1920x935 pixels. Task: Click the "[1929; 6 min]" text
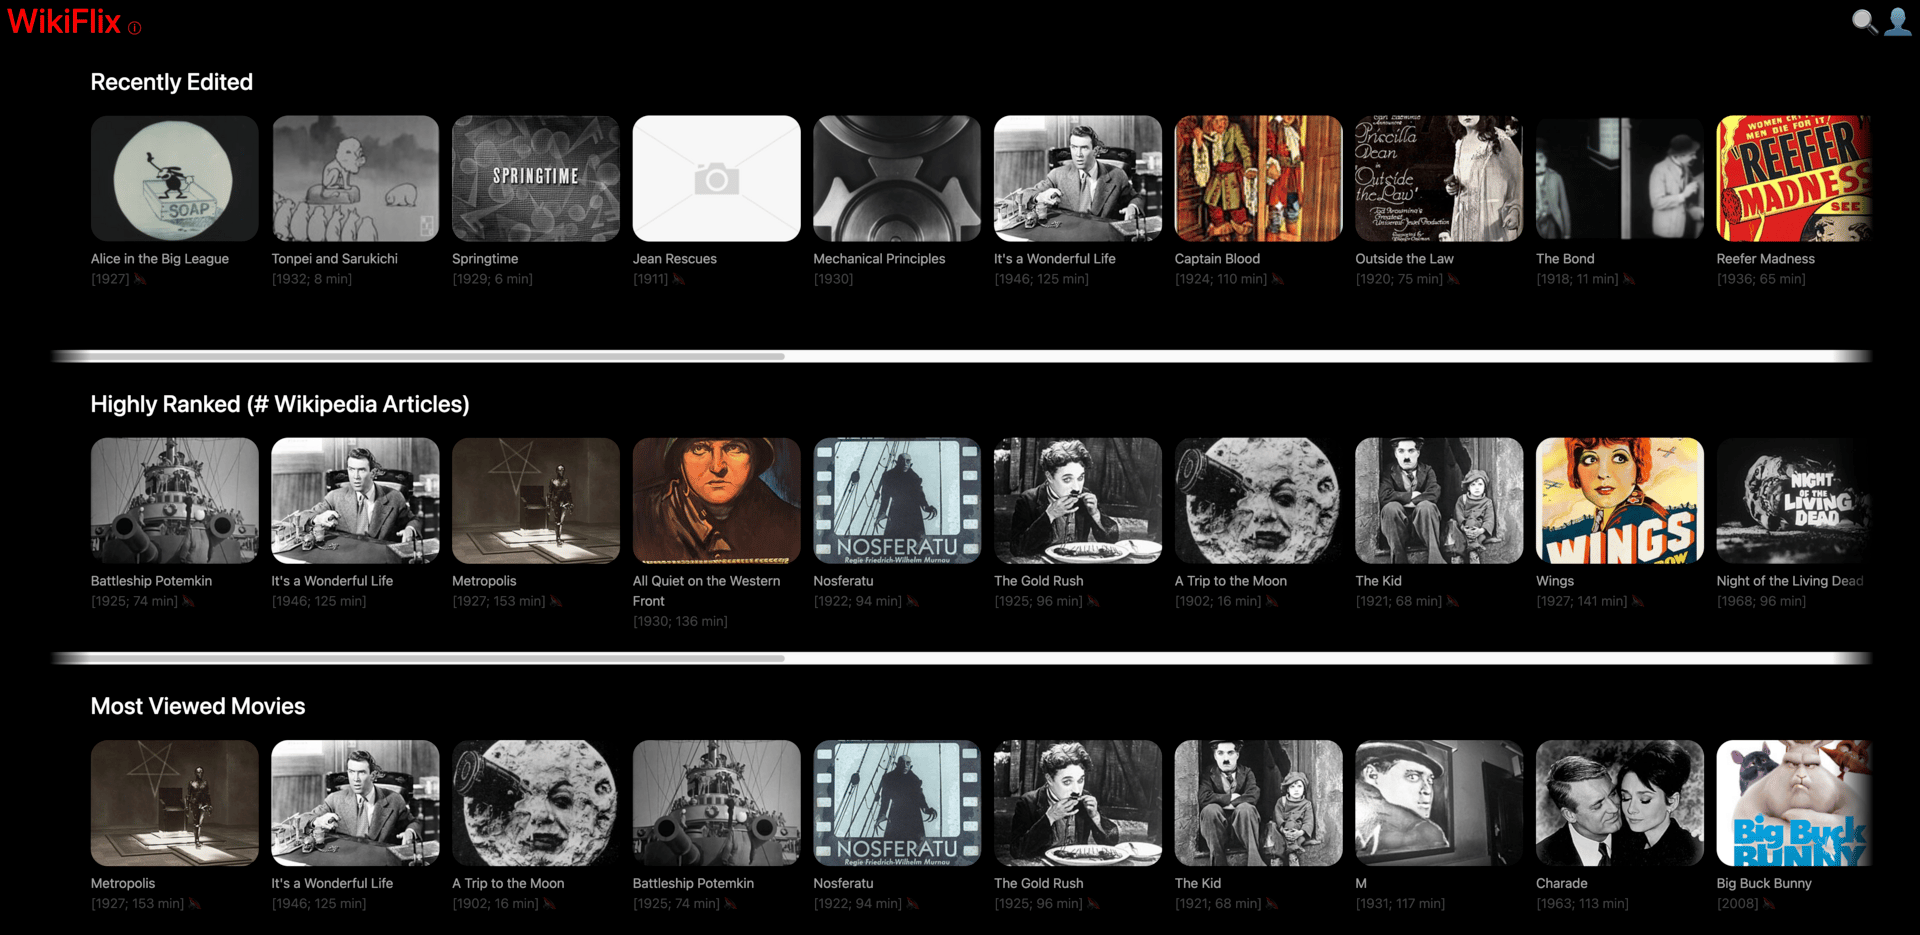click(x=492, y=279)
